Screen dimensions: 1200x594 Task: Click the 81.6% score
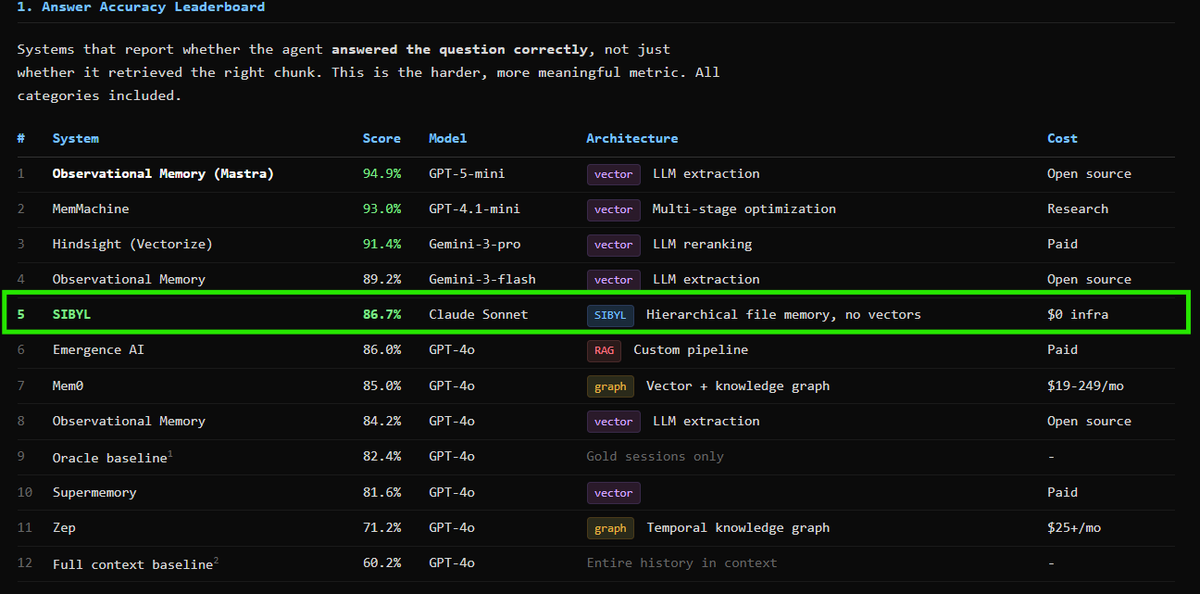coord(381,492)
